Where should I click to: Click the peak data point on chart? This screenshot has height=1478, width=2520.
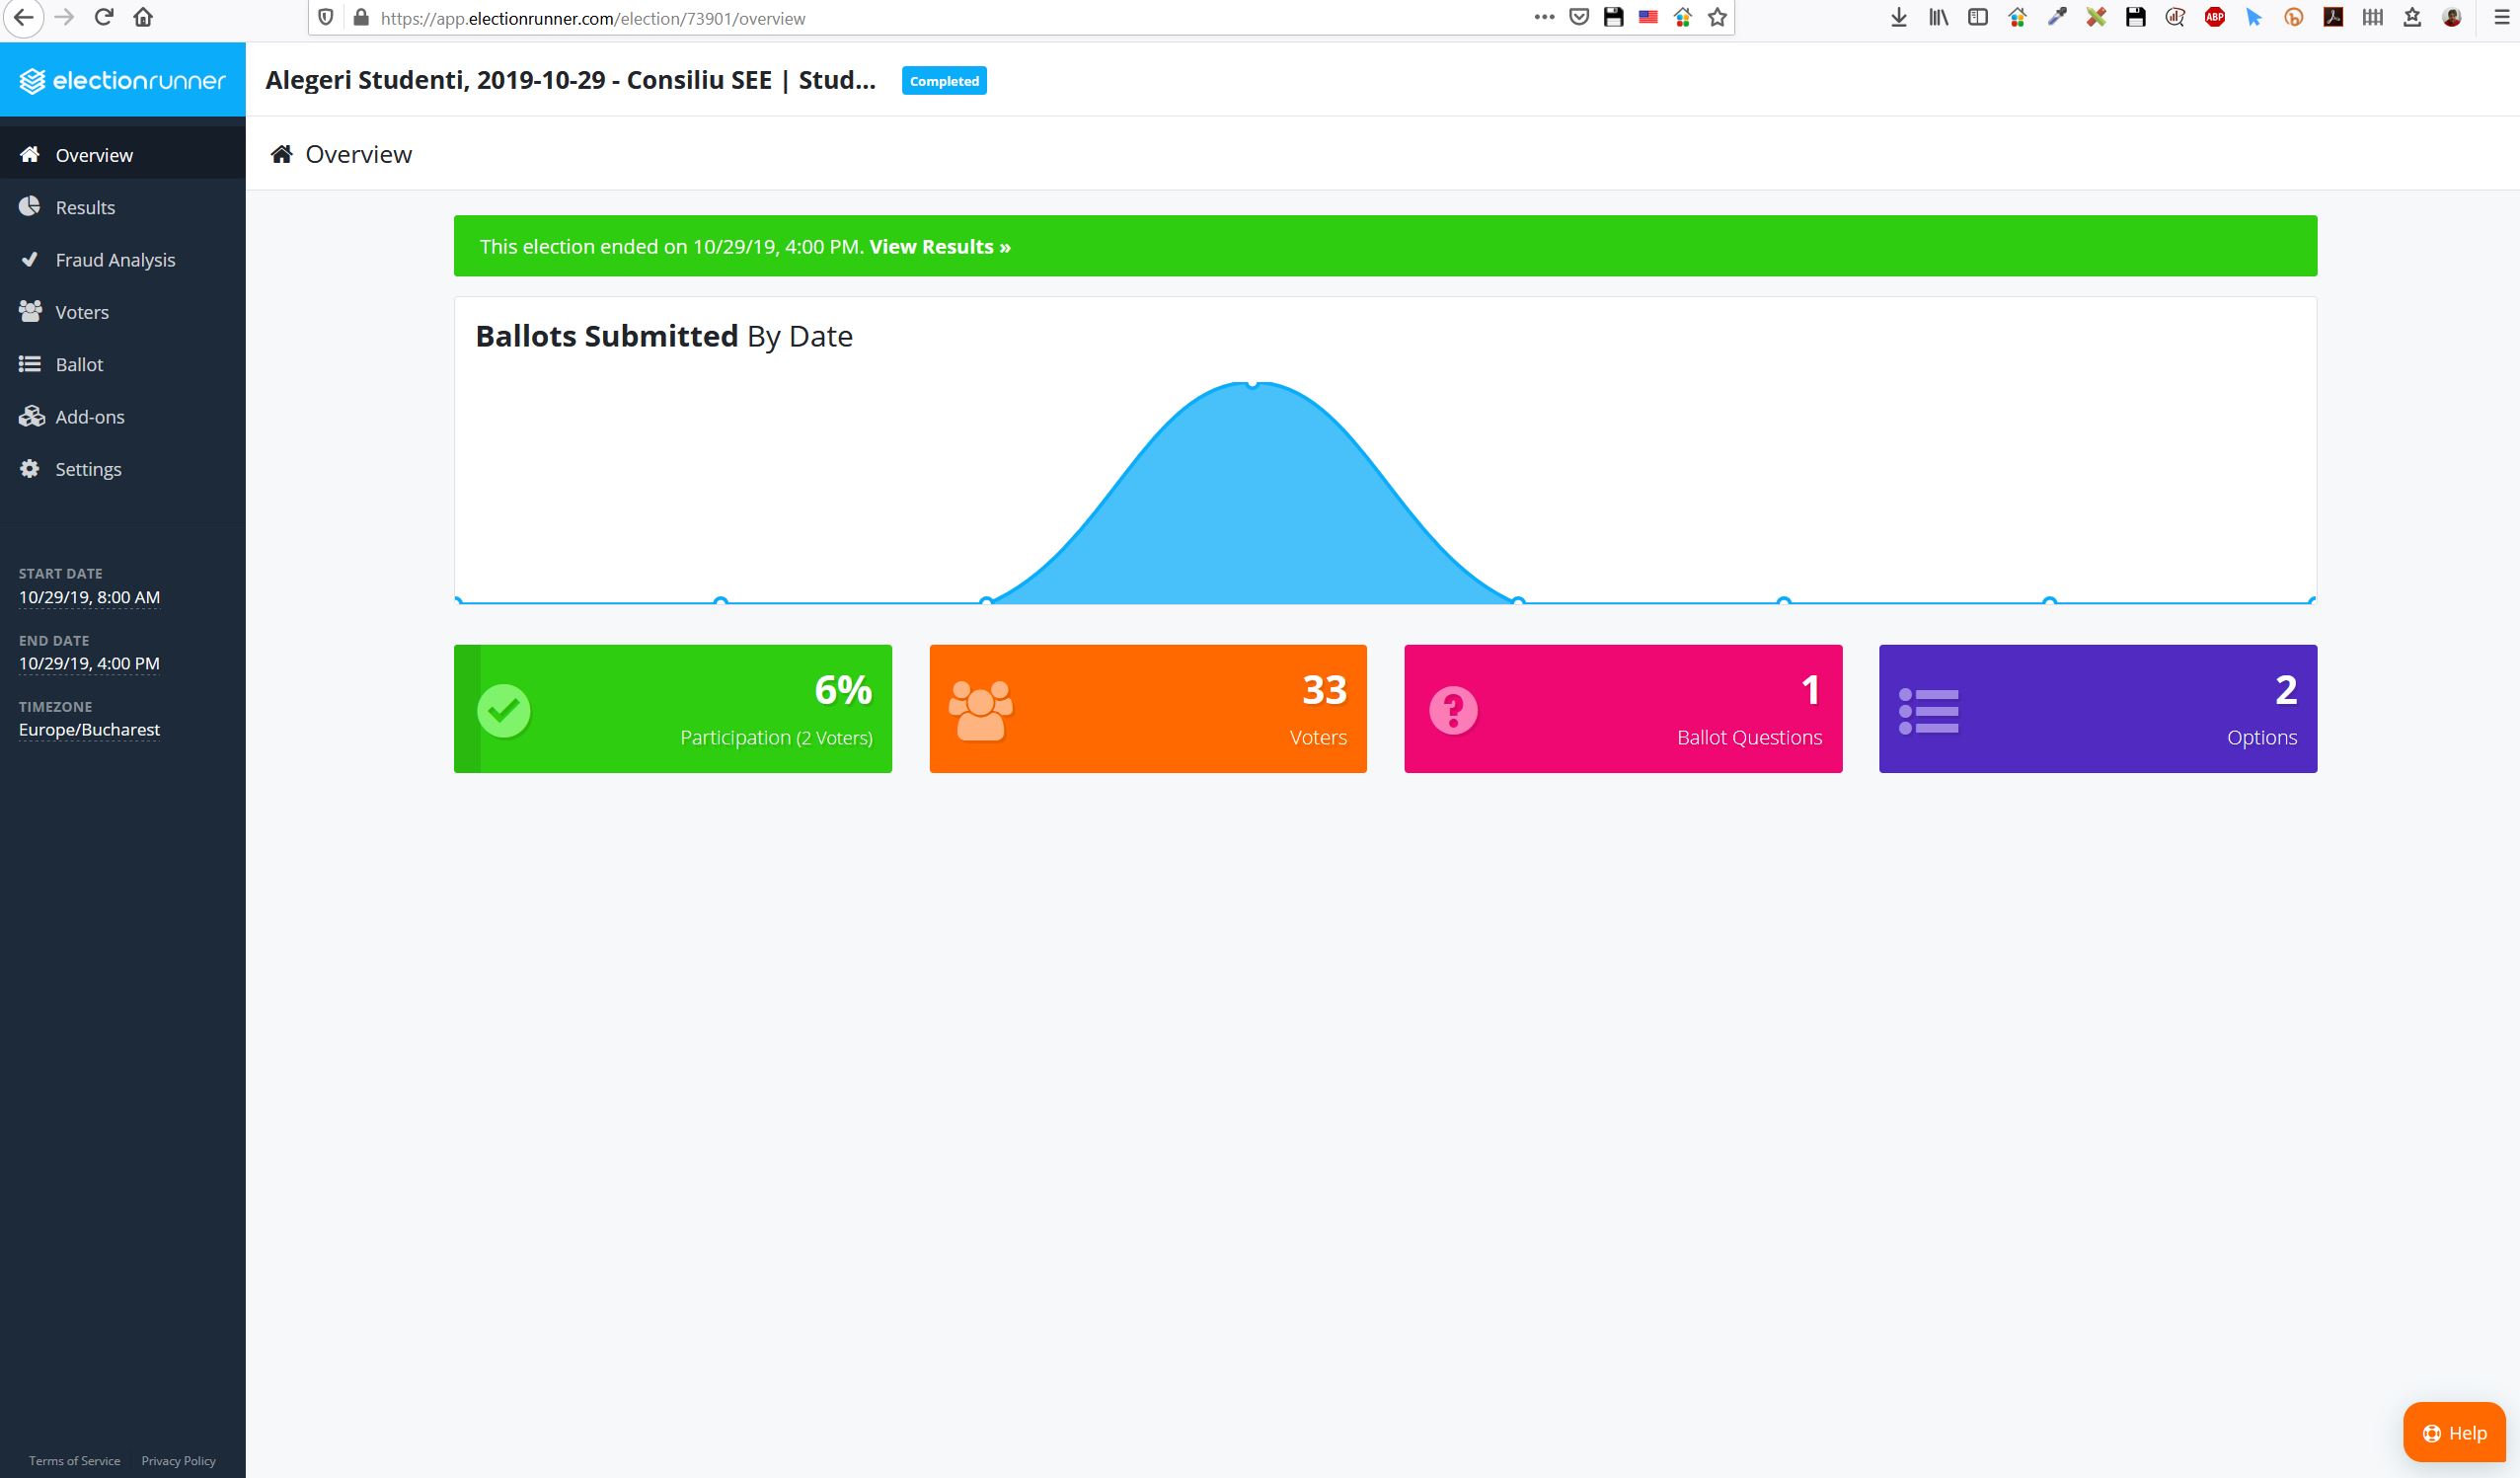[x=1252, y=383]
